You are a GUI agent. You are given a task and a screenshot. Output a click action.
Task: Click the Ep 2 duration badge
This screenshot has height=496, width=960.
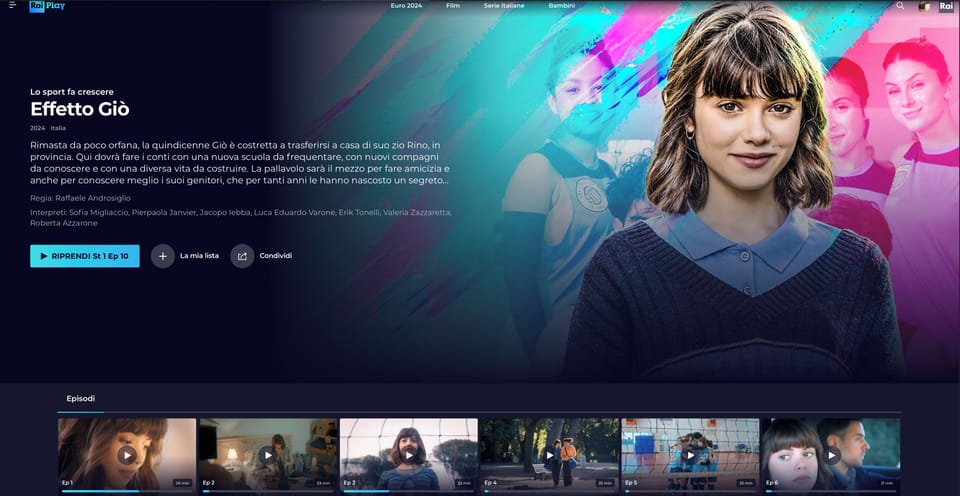tap(324, 483)
